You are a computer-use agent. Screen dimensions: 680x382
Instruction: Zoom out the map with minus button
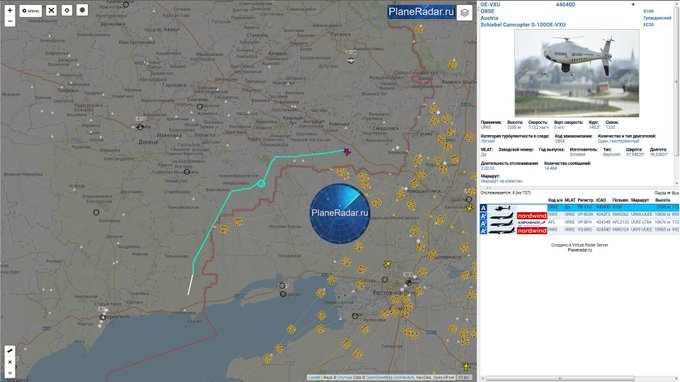[x=10, y=21]
